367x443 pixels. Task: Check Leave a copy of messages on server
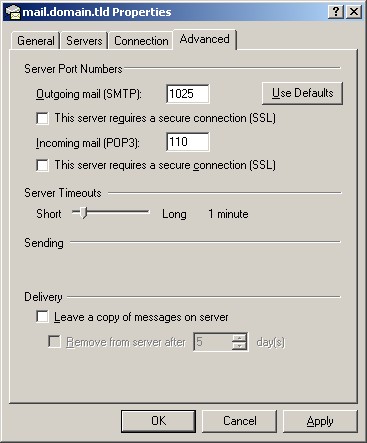pos(42,317)
